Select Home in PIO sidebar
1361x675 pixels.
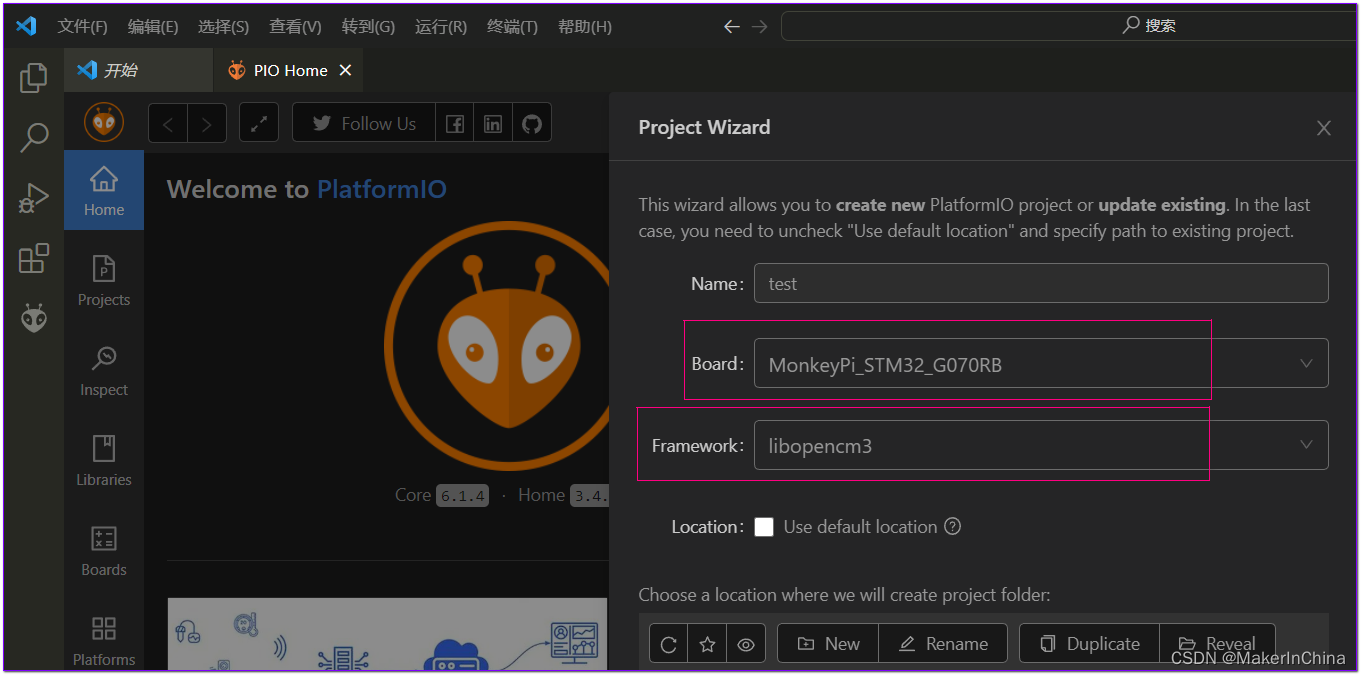coord(104,190)
